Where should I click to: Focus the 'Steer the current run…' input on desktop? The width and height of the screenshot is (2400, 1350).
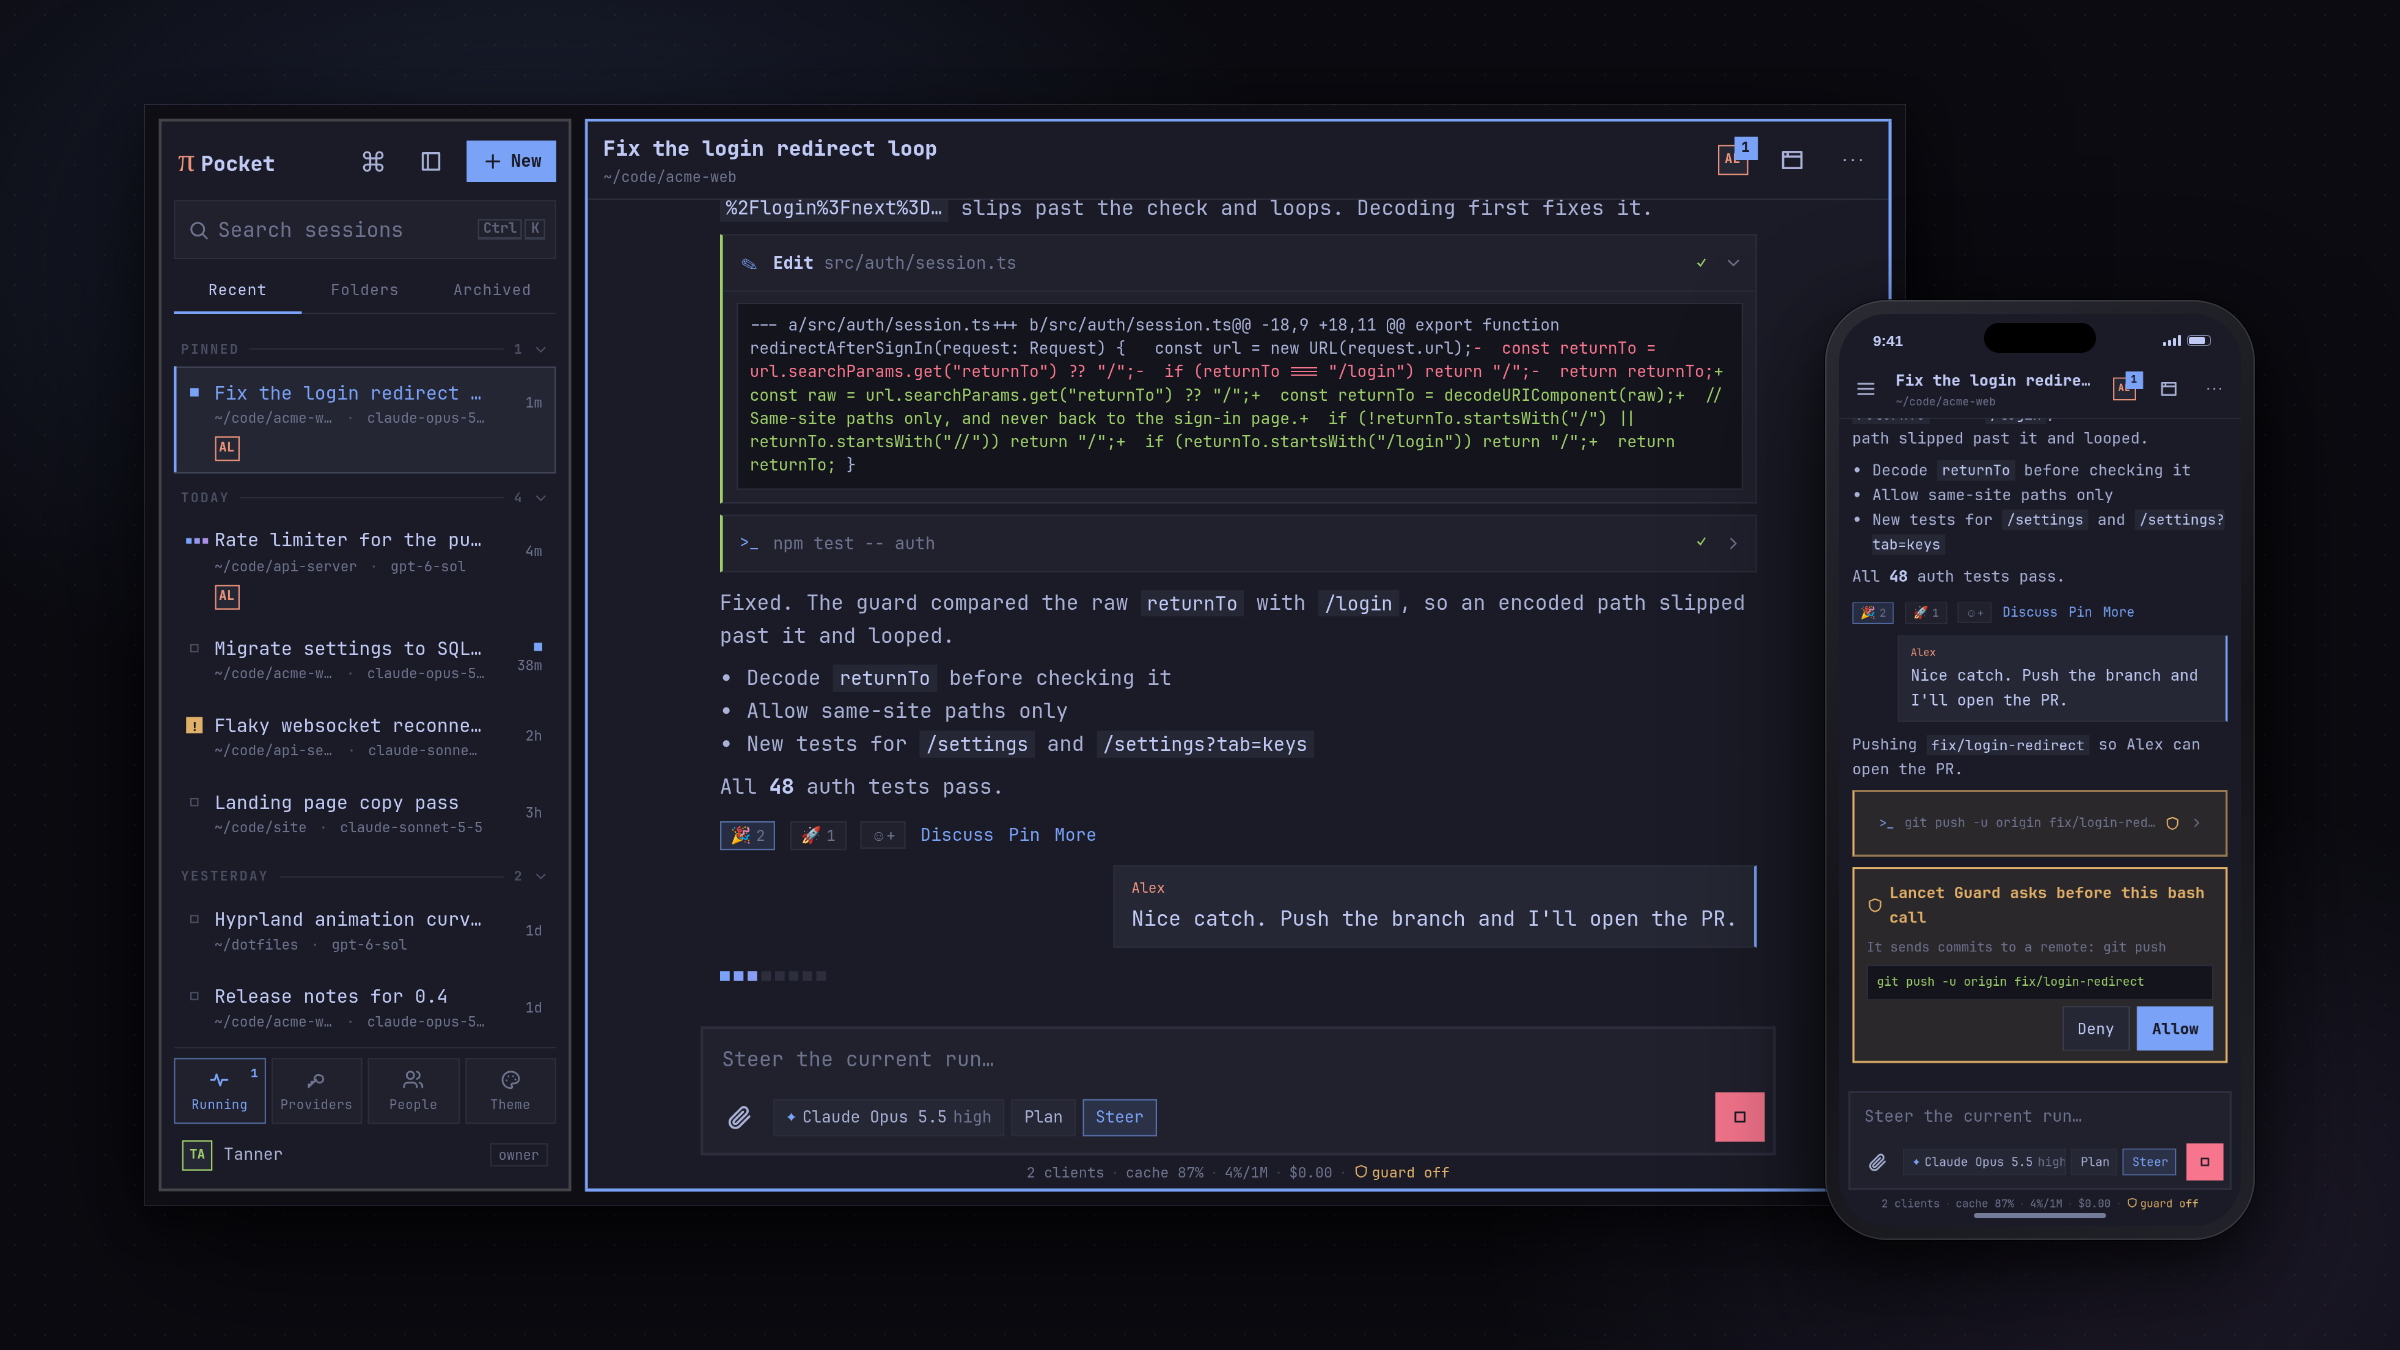point(1237,1060)
